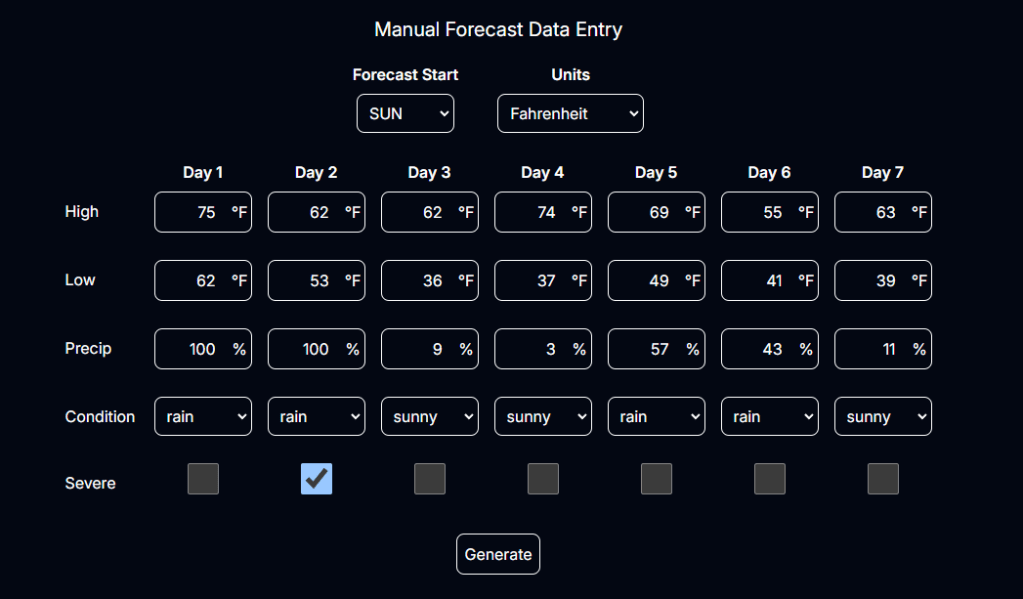1023x599 pixels.
Task: Expand the Day 7 Condition selector
Action: pyautogui.click(x=883, y=417)
